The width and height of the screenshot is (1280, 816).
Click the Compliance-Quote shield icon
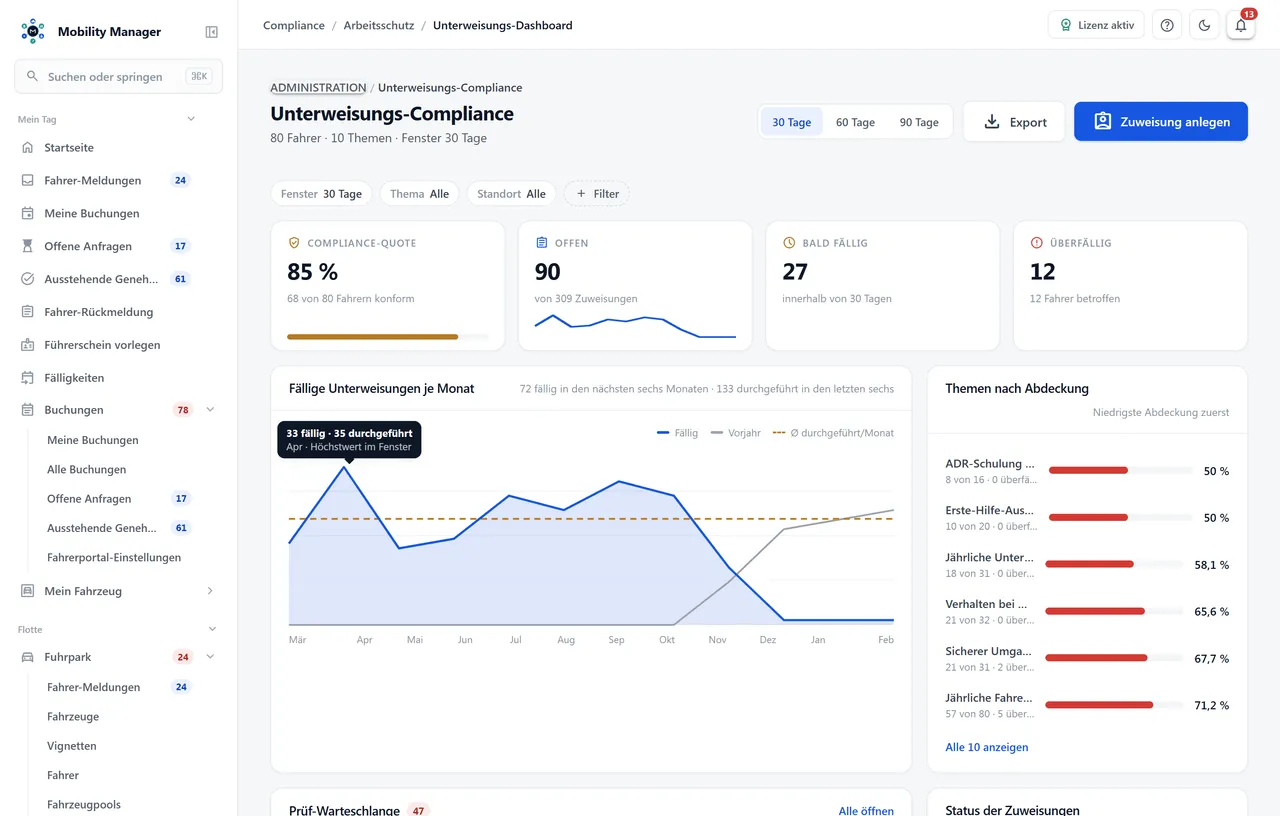pyautogui.click(x=294, y=243)
